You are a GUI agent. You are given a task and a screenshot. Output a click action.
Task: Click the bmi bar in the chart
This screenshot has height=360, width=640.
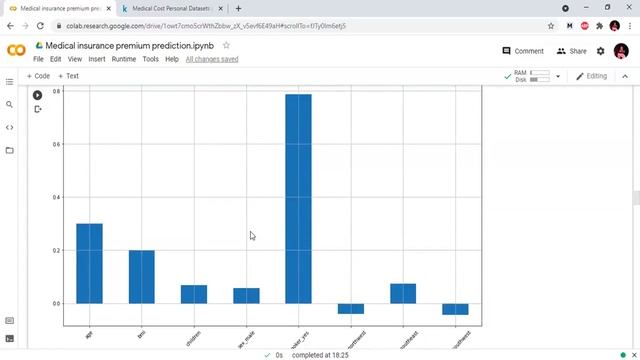[142, 277]
